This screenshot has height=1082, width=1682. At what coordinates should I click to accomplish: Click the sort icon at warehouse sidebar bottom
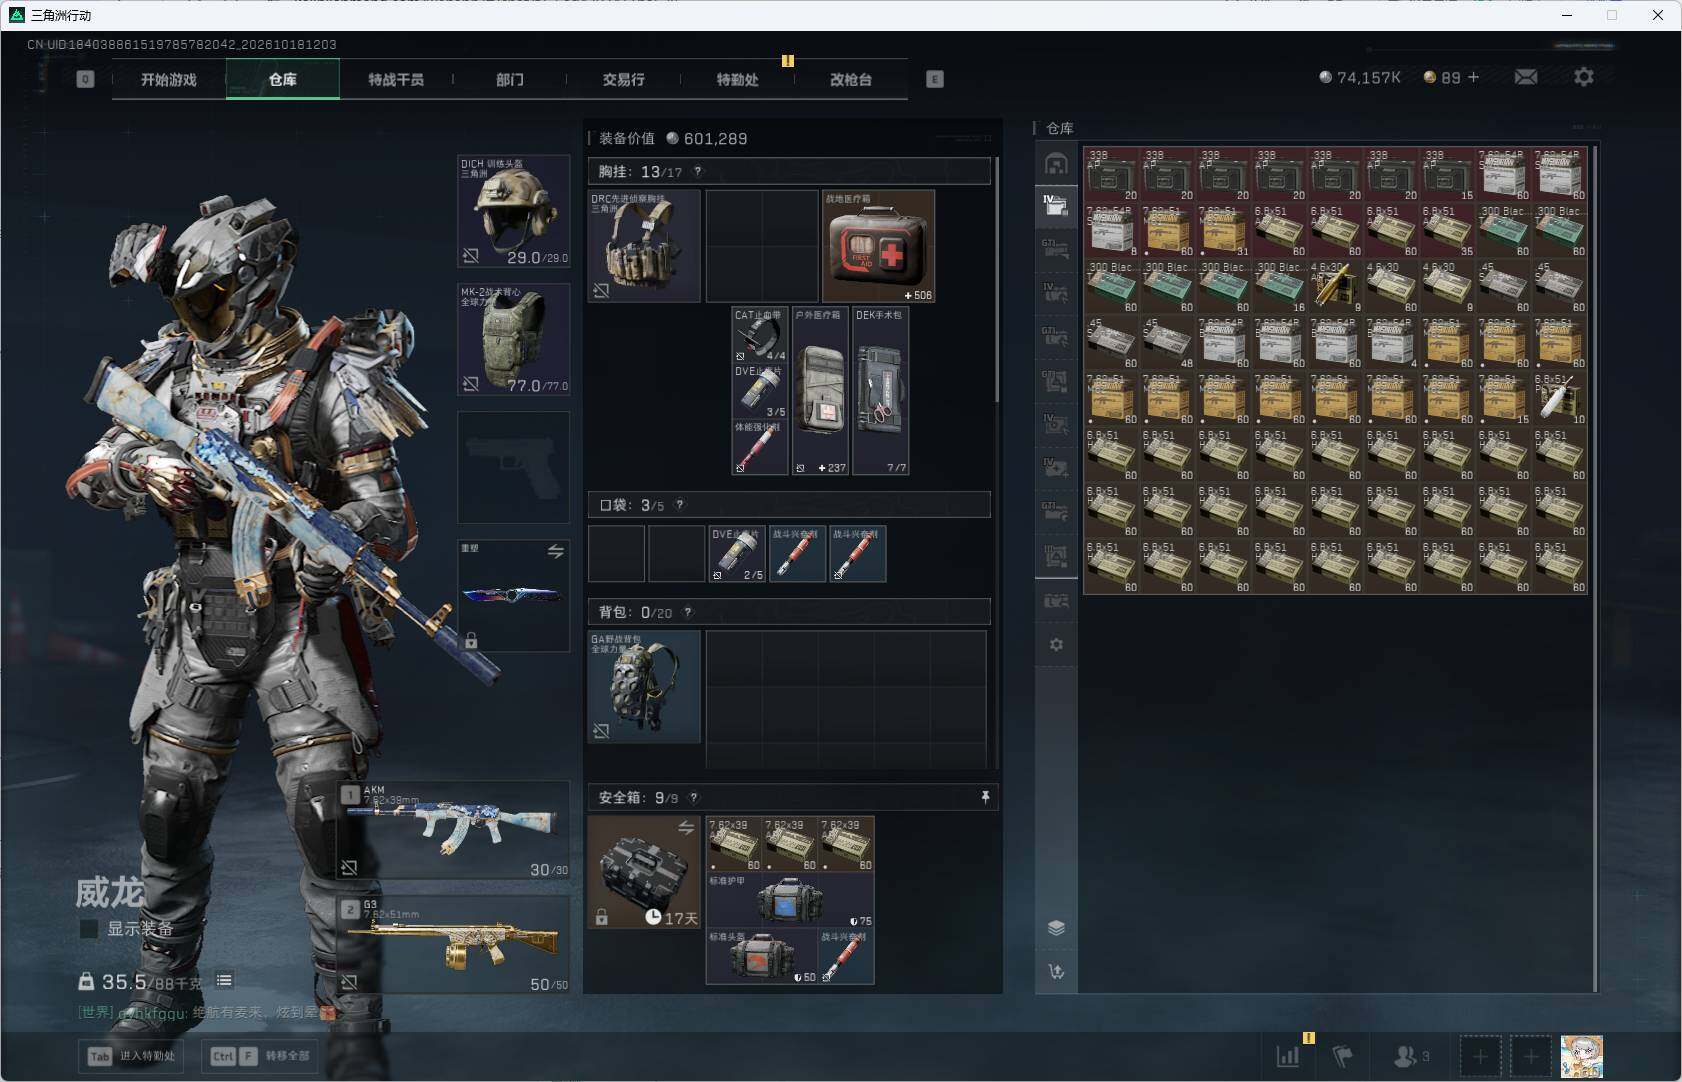click(1056, 971)
